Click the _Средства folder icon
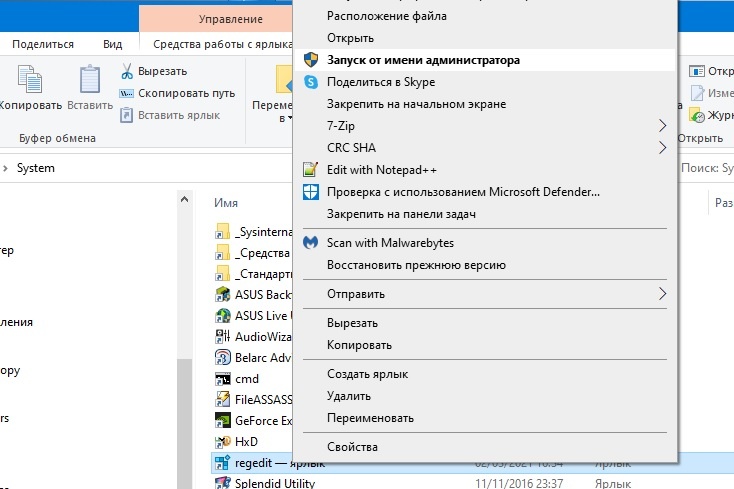 (222, 253)
